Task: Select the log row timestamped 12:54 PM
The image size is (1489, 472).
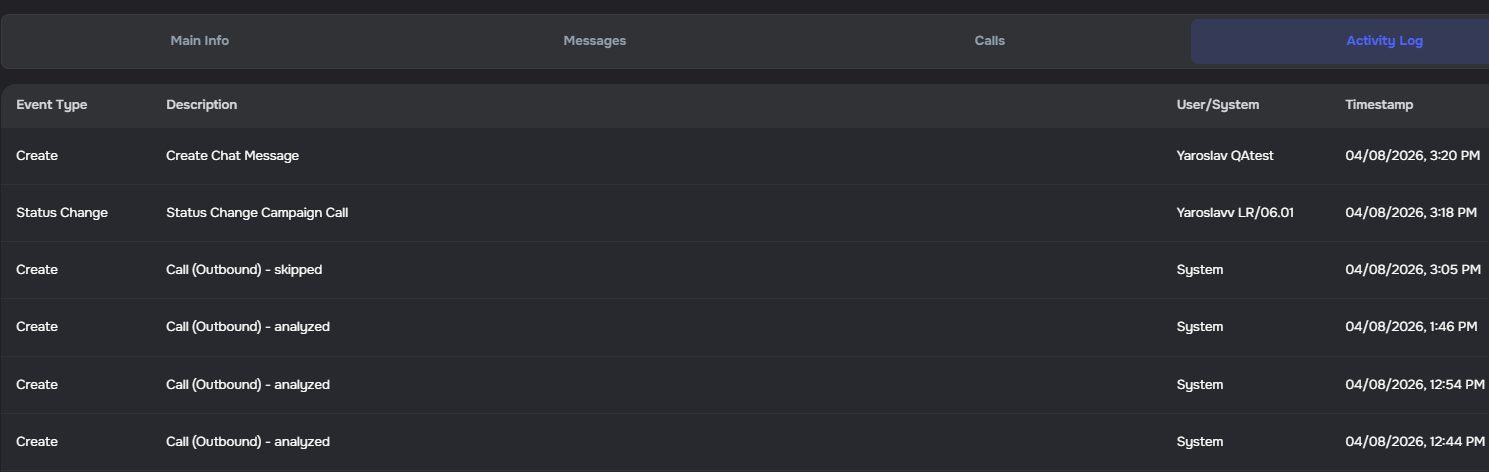Action: point(1414,385)
